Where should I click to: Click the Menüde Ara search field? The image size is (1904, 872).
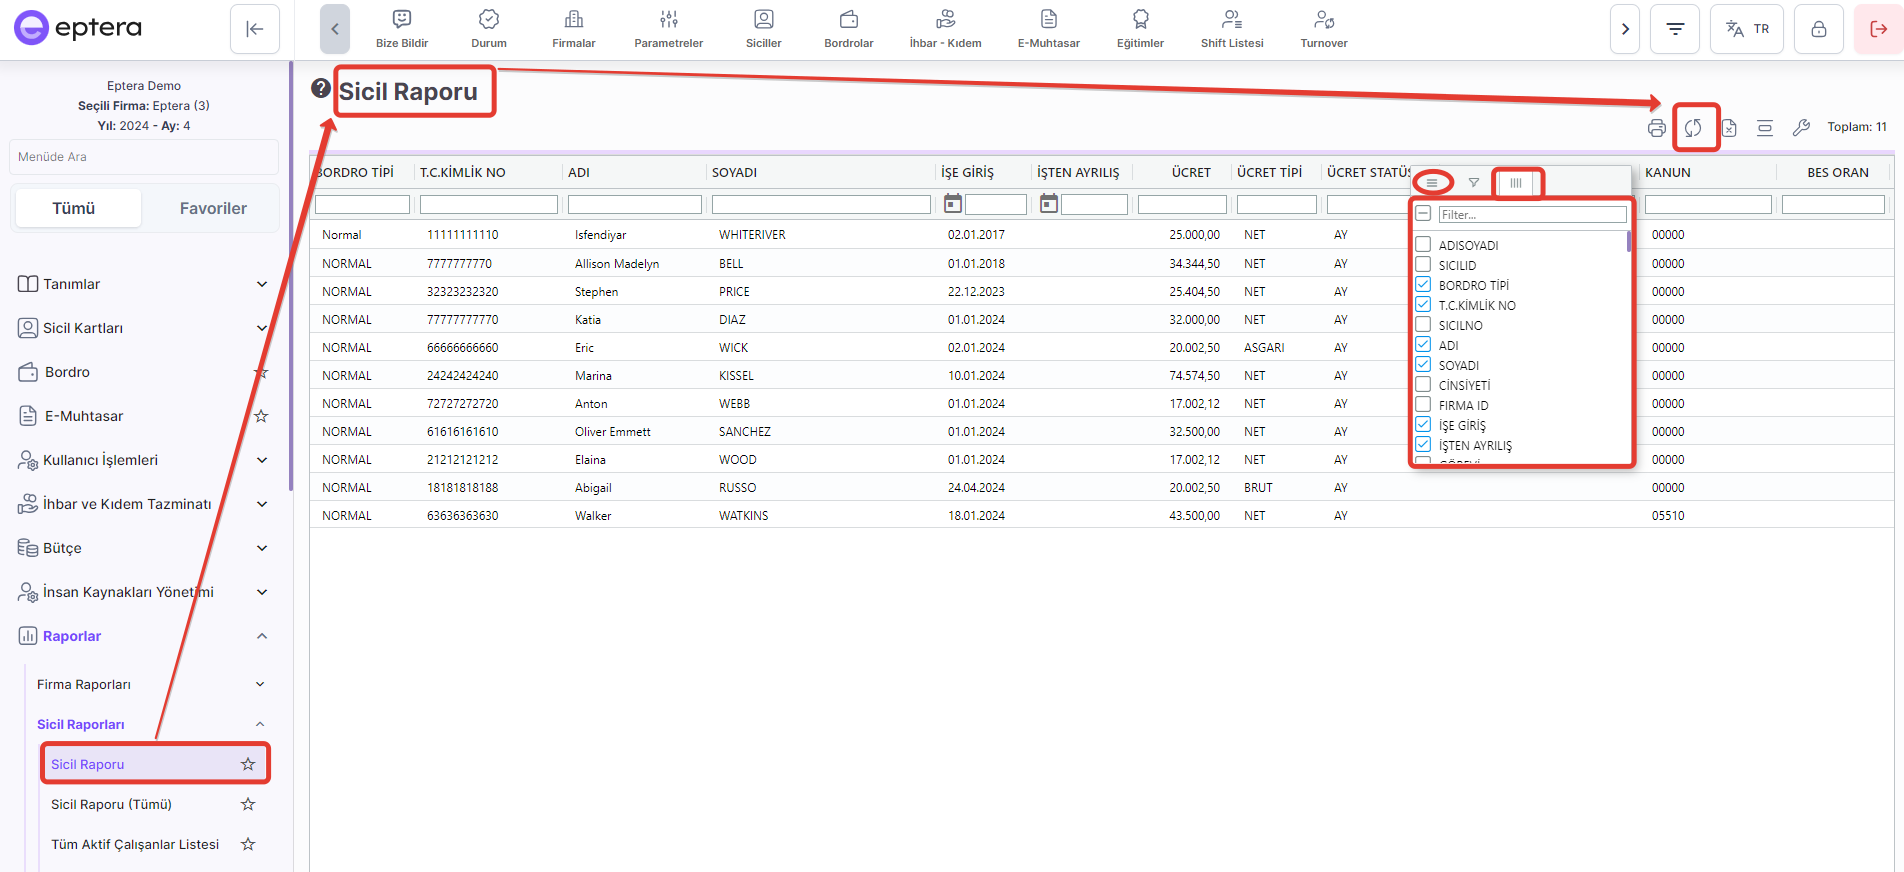(144, 157)
